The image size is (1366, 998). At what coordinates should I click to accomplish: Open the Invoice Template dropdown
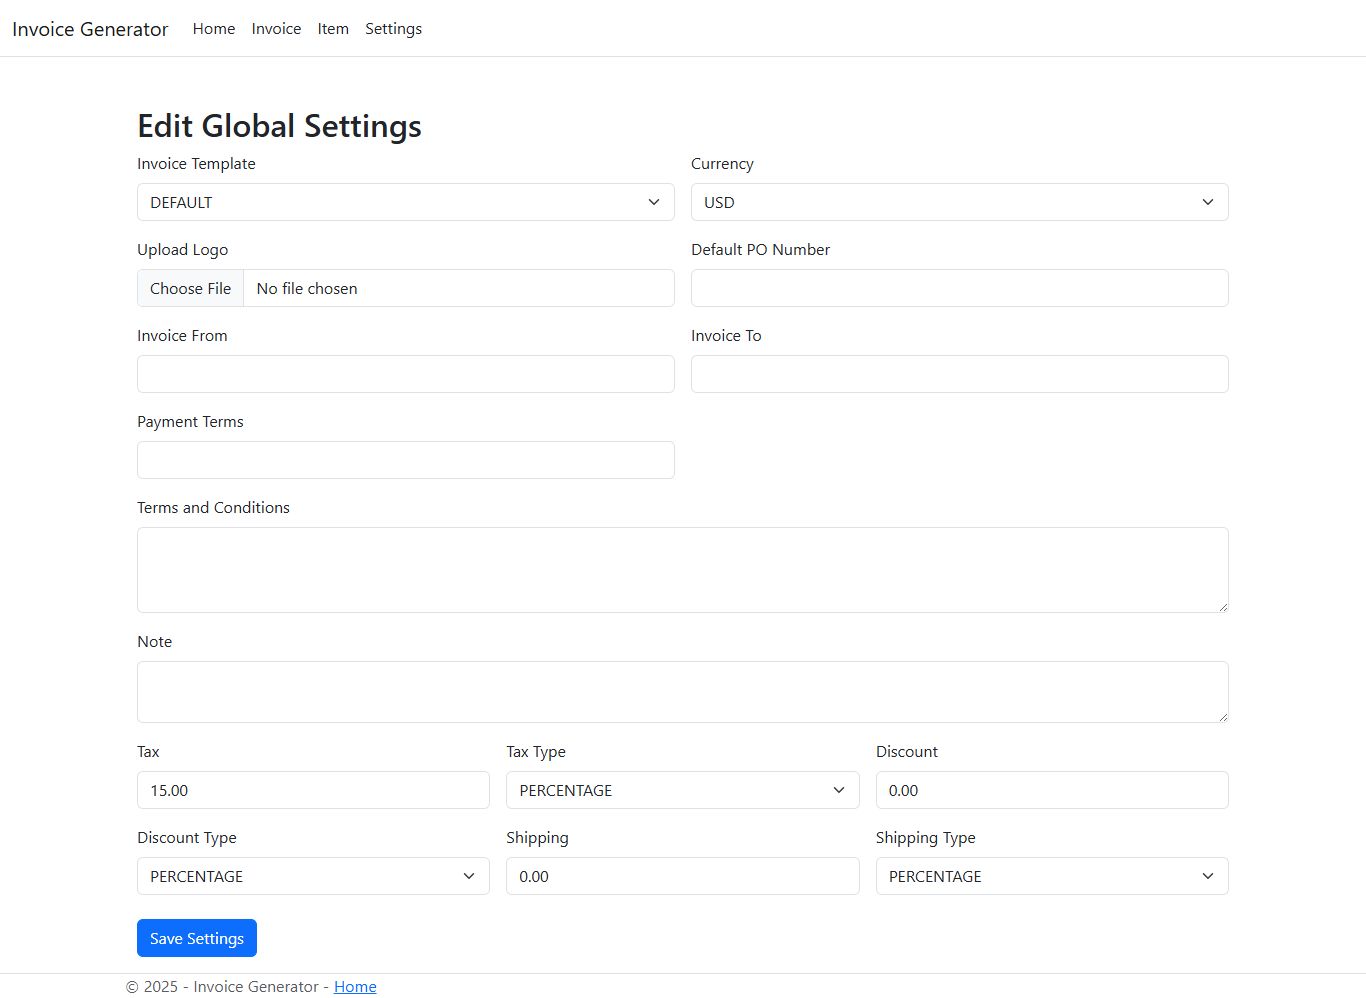(405, 202)
